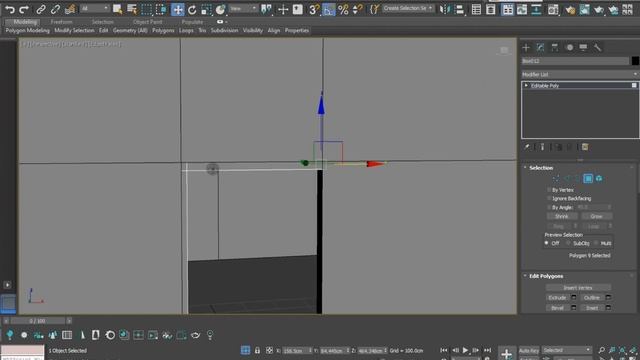
Task: Open the Modify command panel tab
Action: click(540, 48)
